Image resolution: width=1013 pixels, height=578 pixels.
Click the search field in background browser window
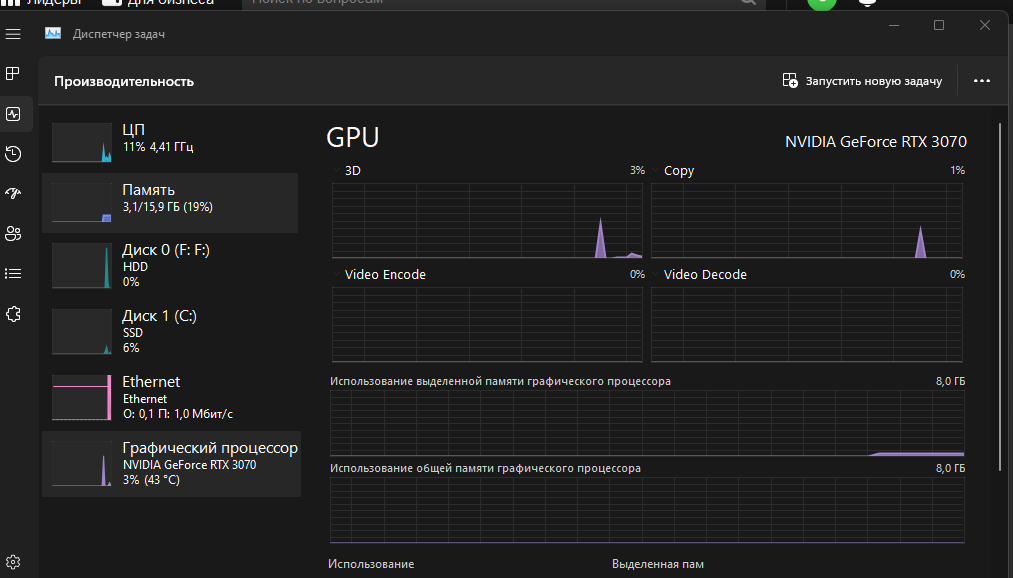504,3
